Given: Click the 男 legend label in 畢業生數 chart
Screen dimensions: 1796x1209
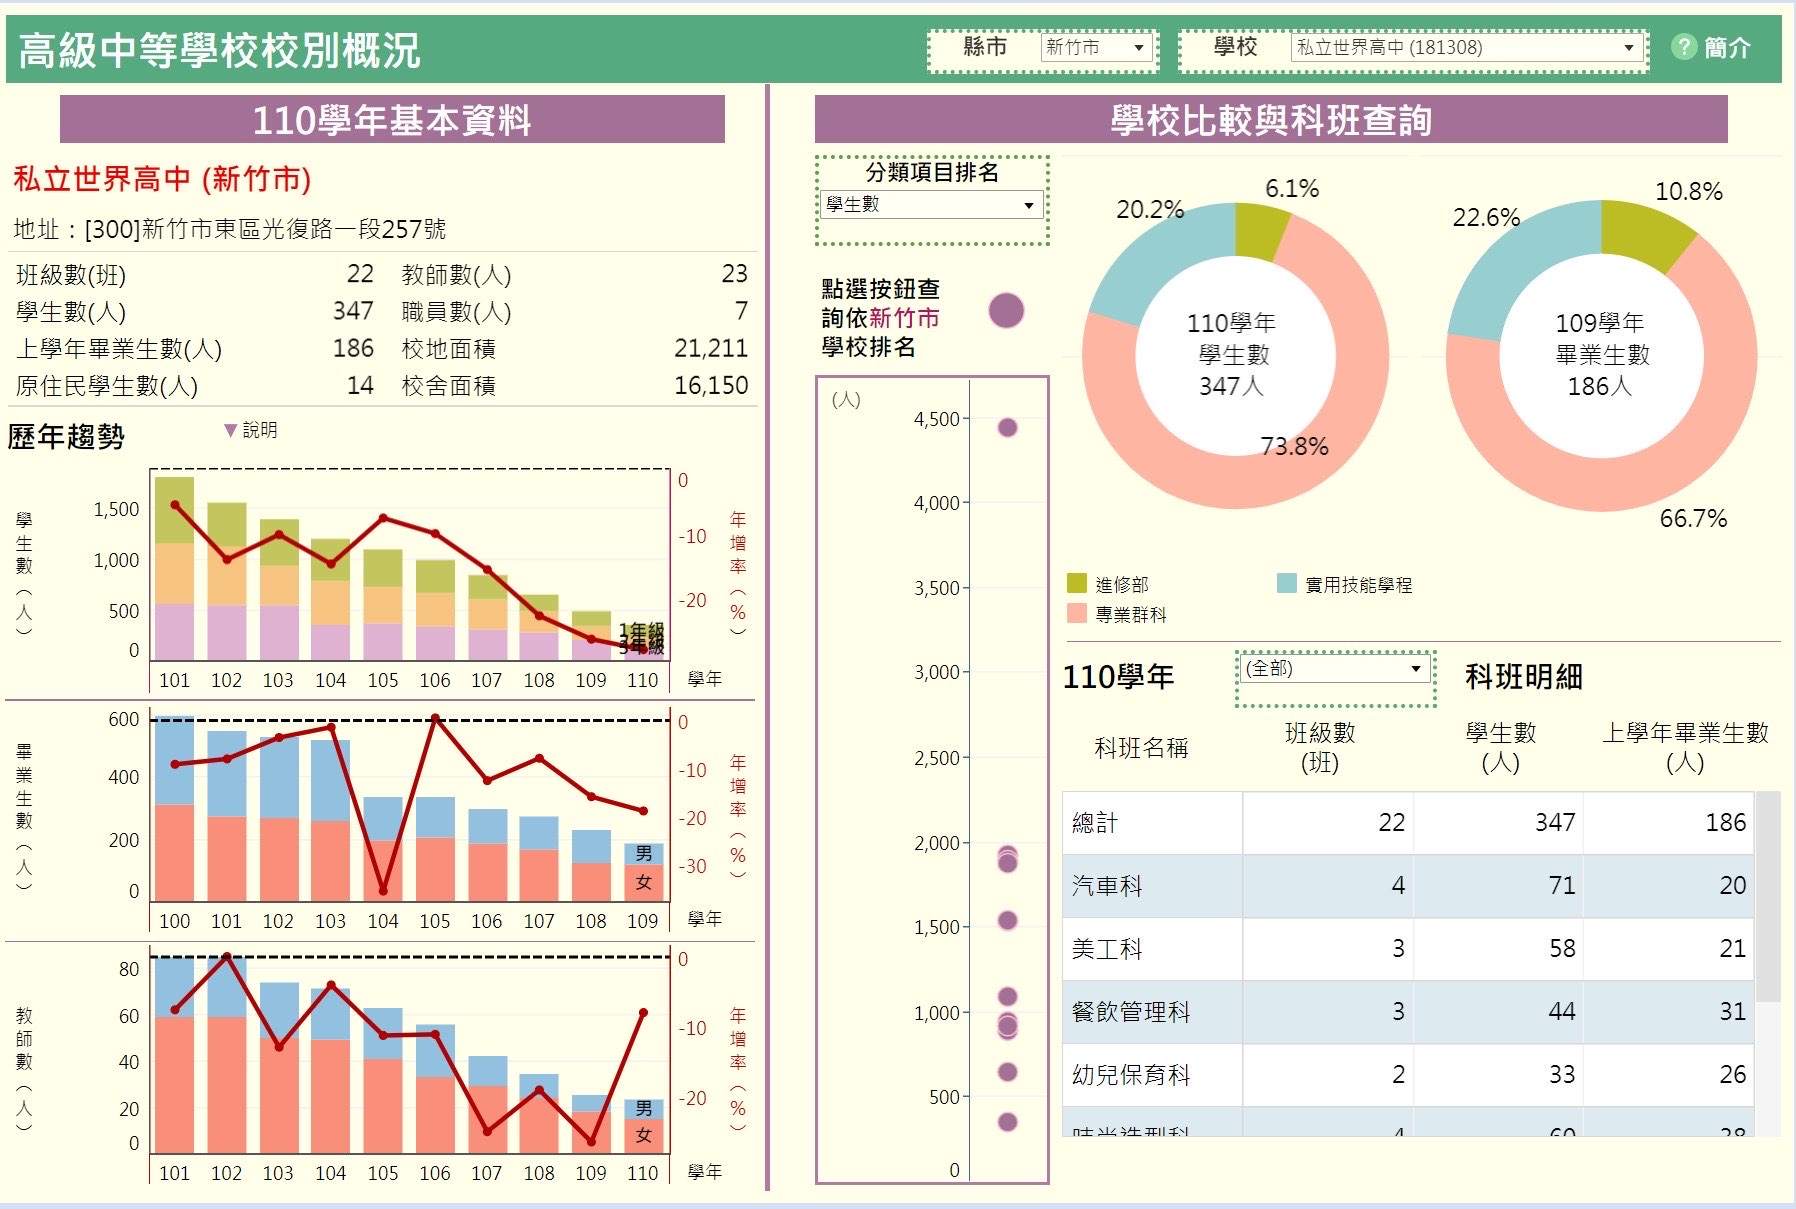Looking at the screenshot, I should pyautogui.click(x=644, y=853).
